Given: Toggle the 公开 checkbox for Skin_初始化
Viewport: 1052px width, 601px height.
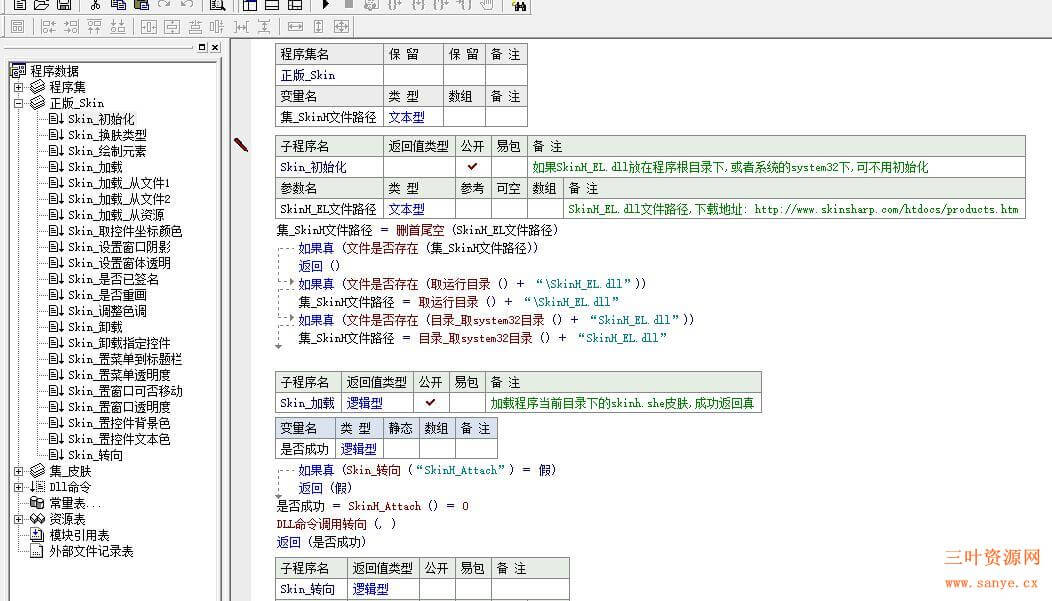Looking at the screenshot, I should (473, 166).
